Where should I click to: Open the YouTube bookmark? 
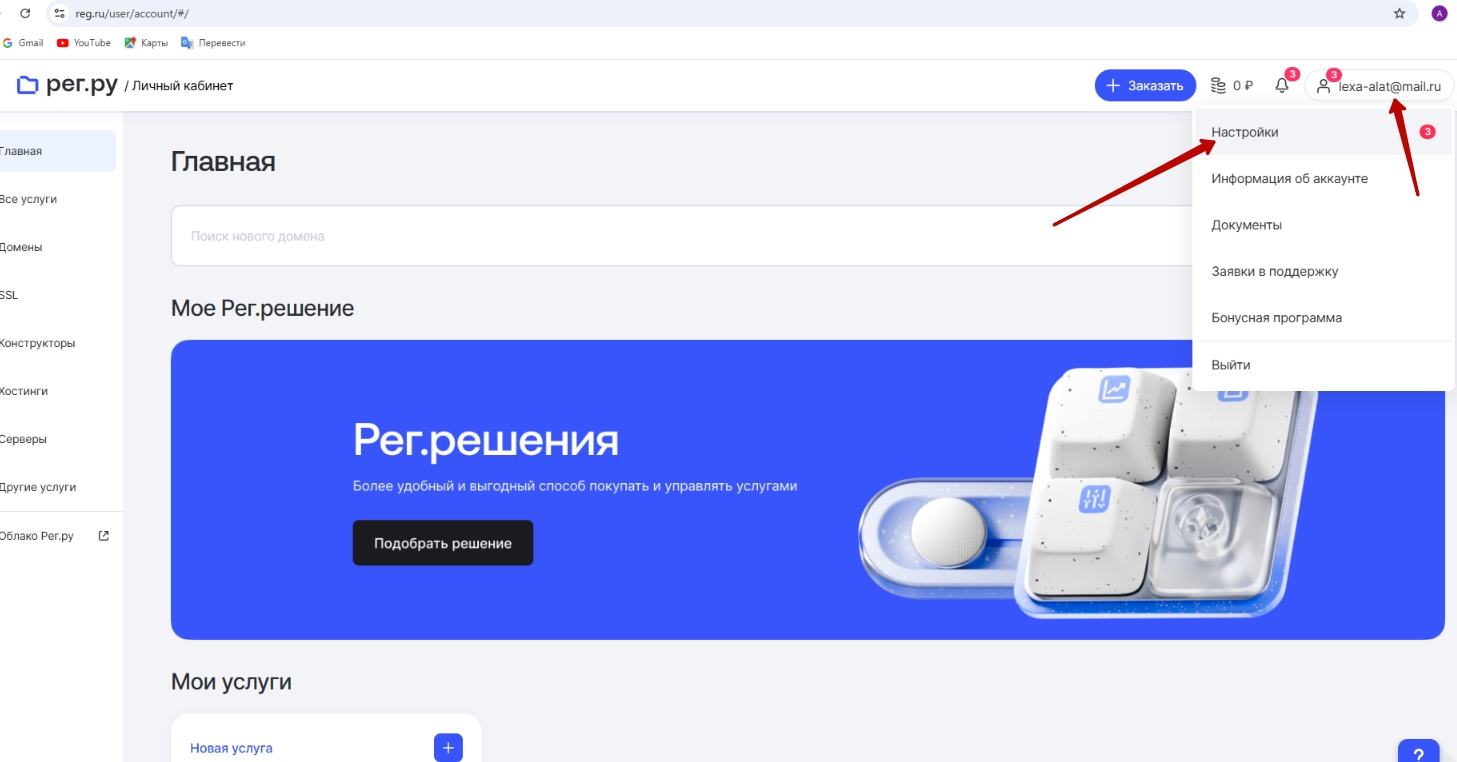point(84,43)
